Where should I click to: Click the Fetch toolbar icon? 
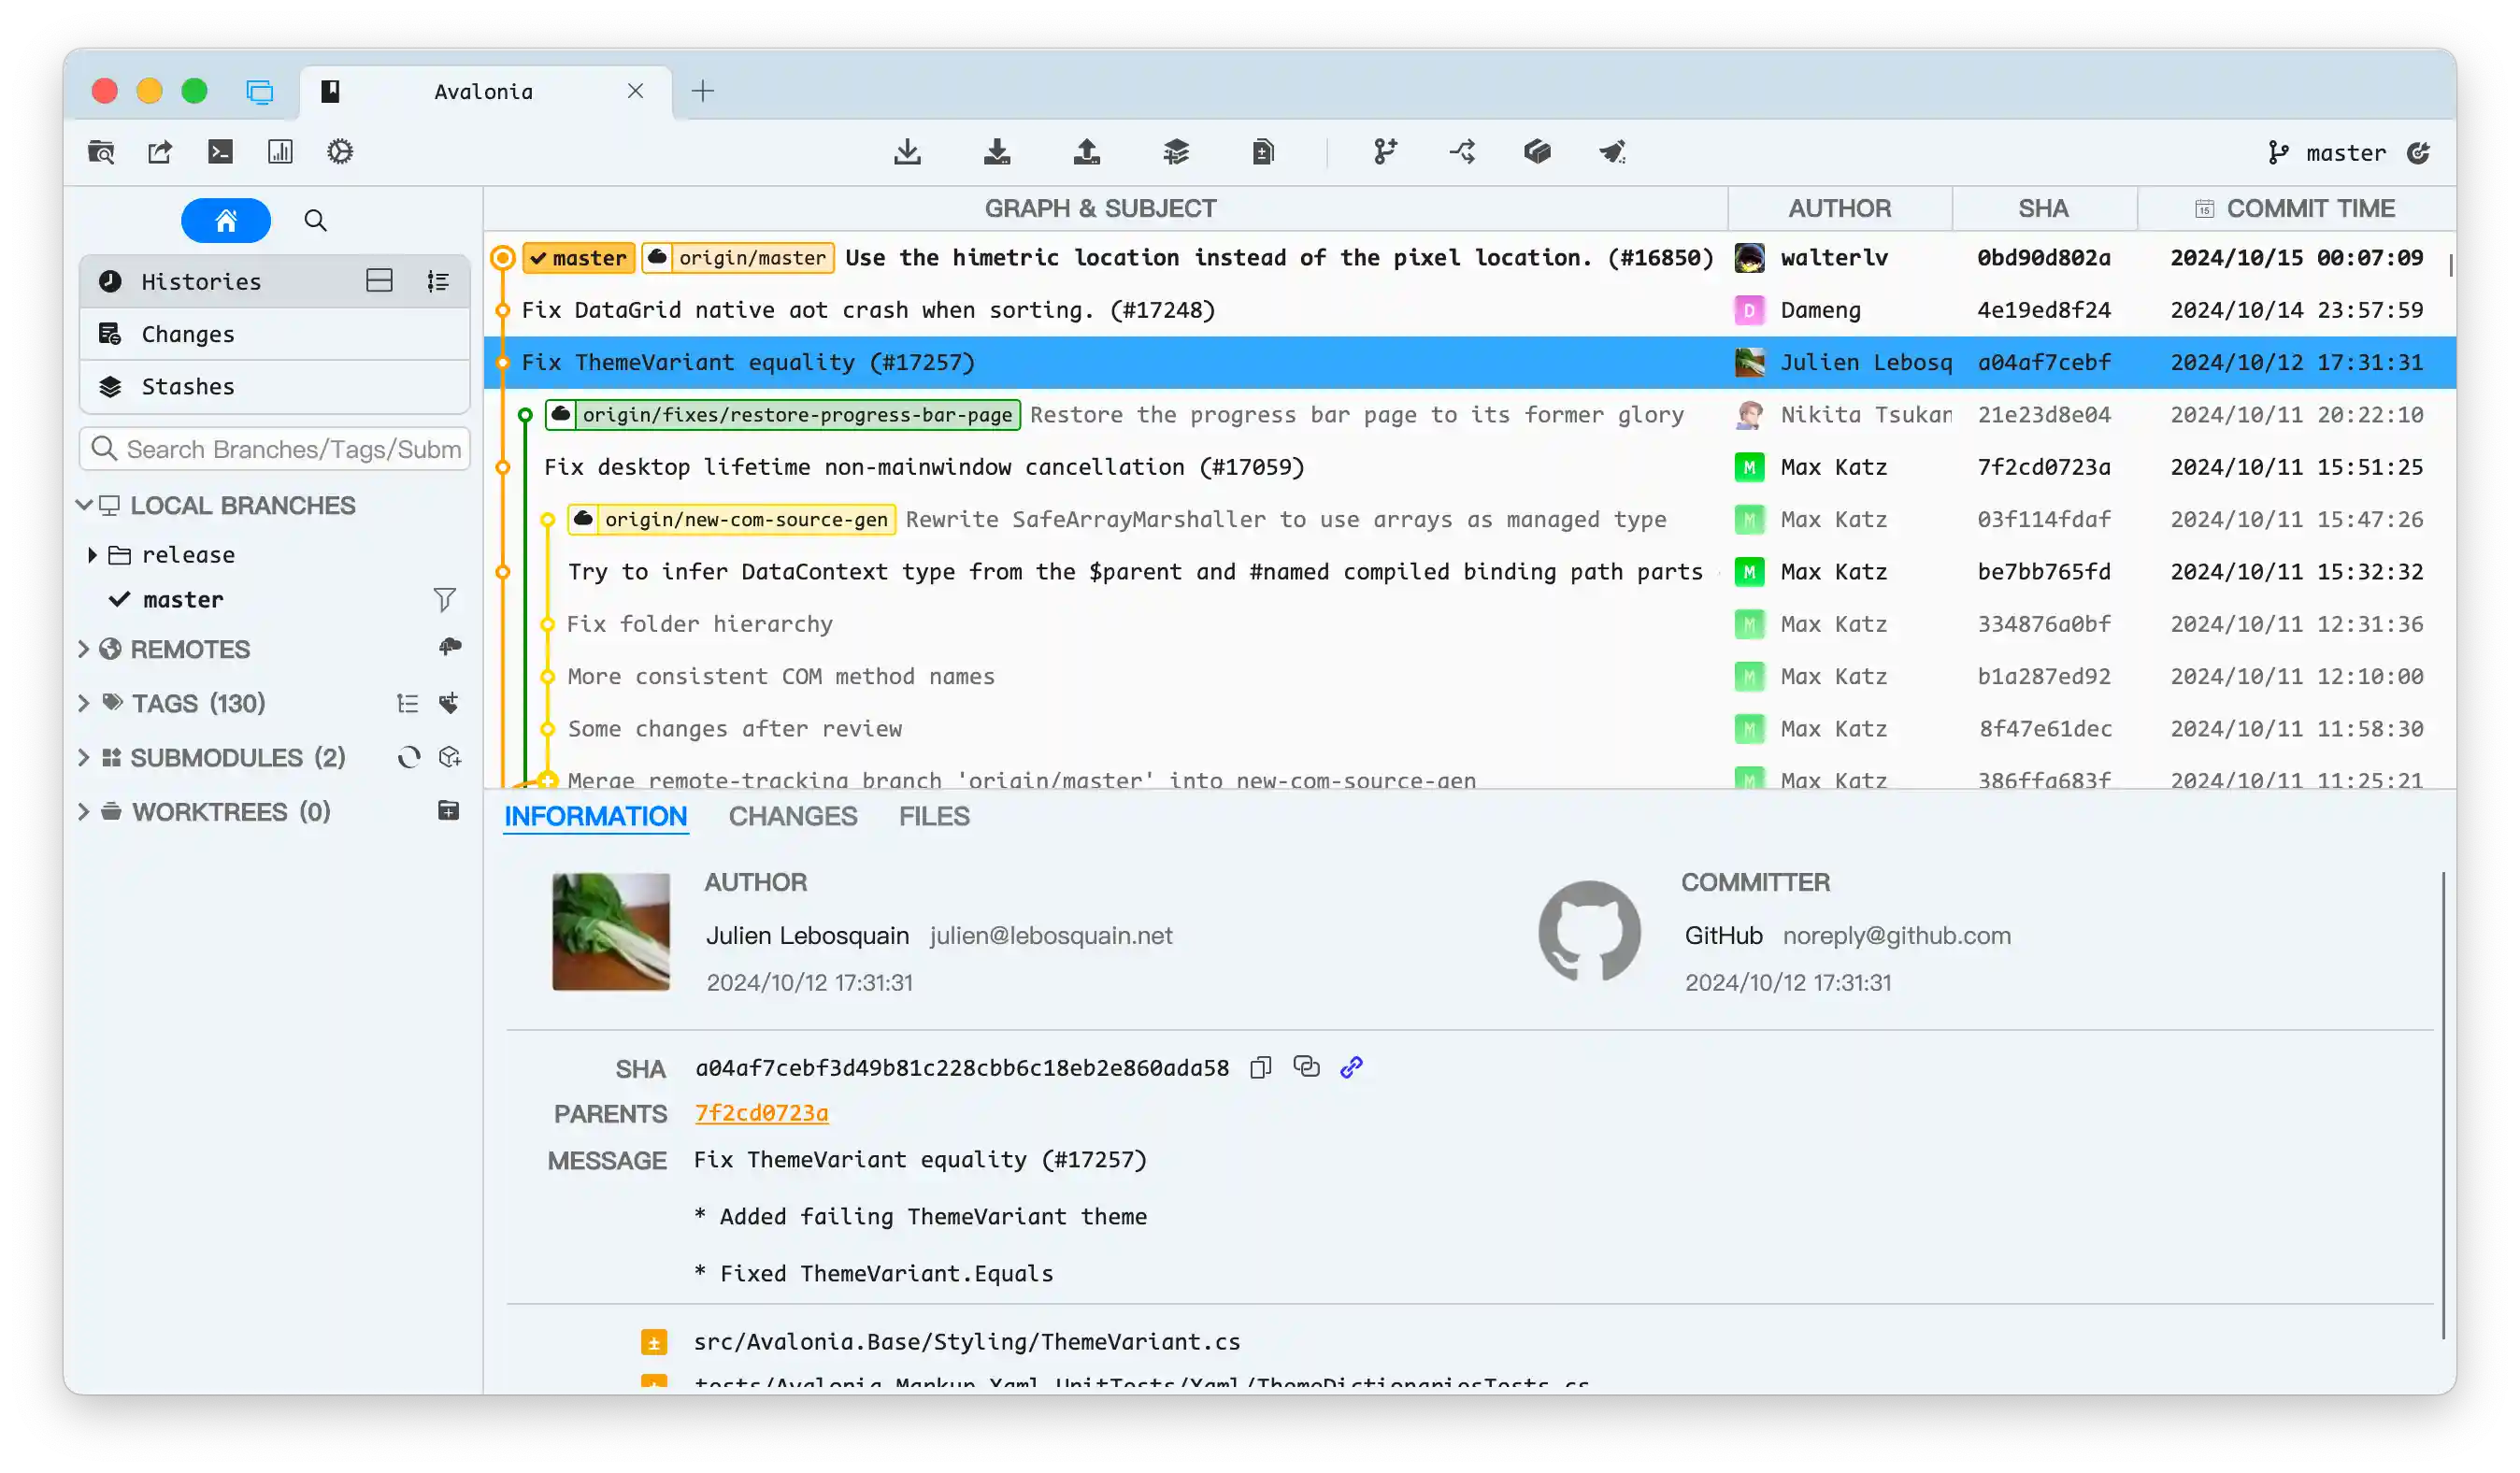(907, 152)
